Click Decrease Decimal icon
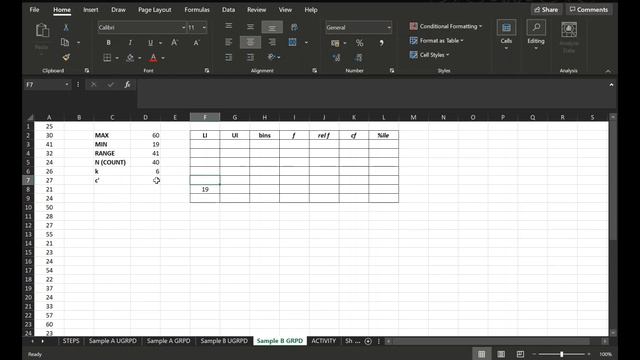Image resolution: width=640 pixels, height=360 pixels. pos(358,58)
